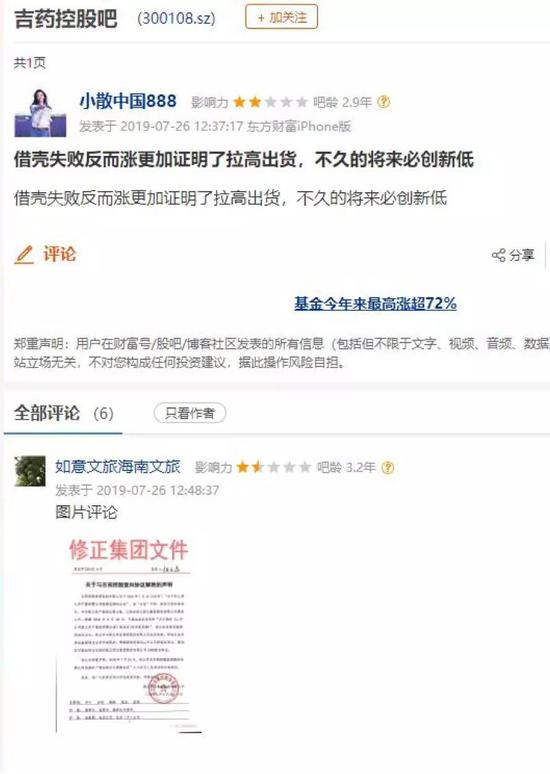Enlarge the 修正集团文件 image attachment
This screenshot has height=774, width=550.
(129, 635)
